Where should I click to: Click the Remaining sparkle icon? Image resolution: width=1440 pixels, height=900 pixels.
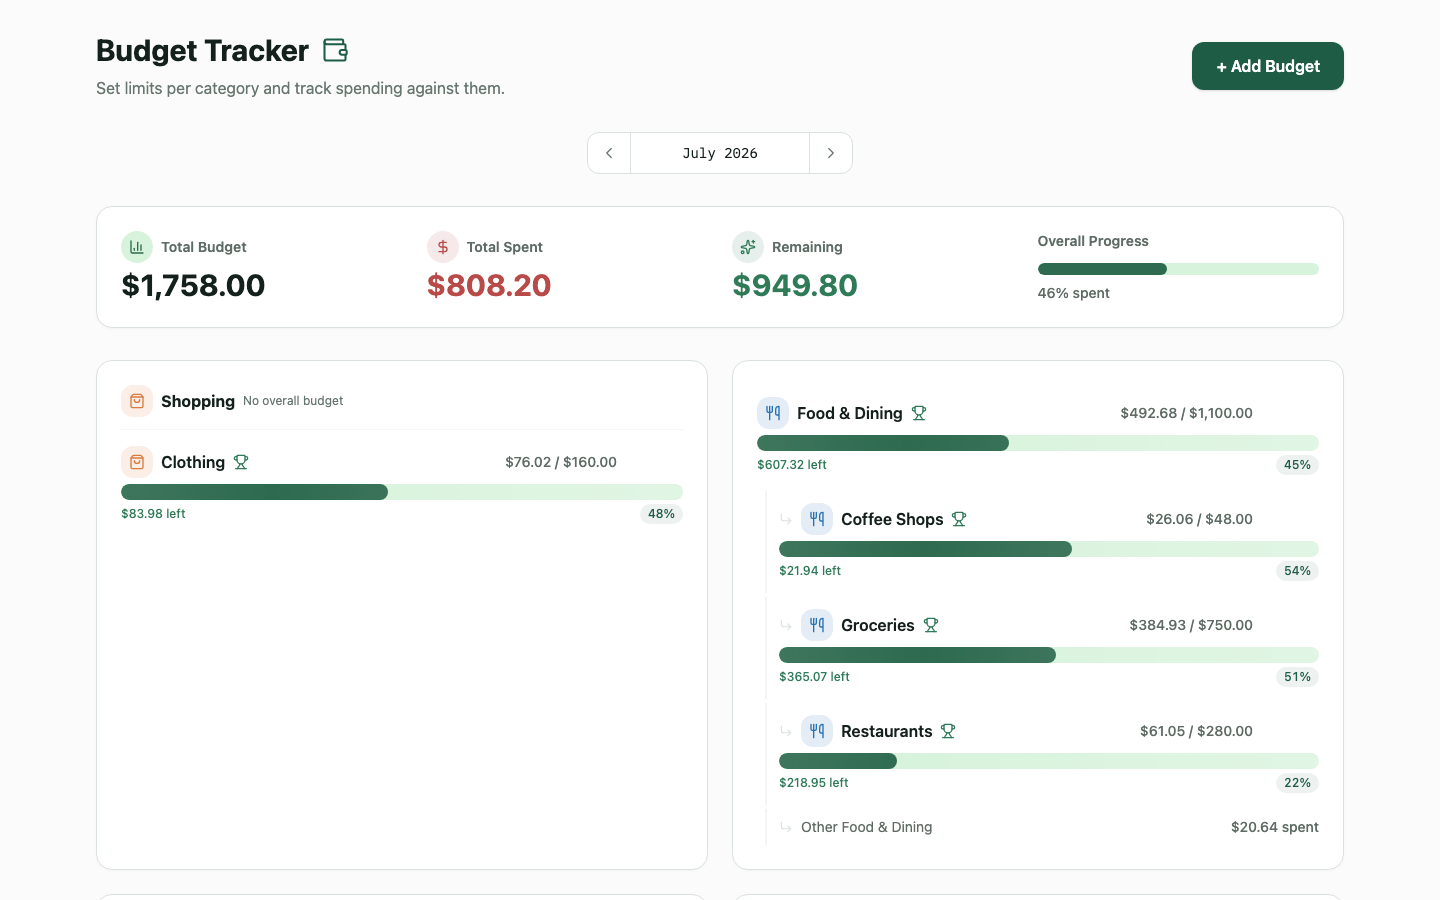pyautogui.click(x=748, y=247)
